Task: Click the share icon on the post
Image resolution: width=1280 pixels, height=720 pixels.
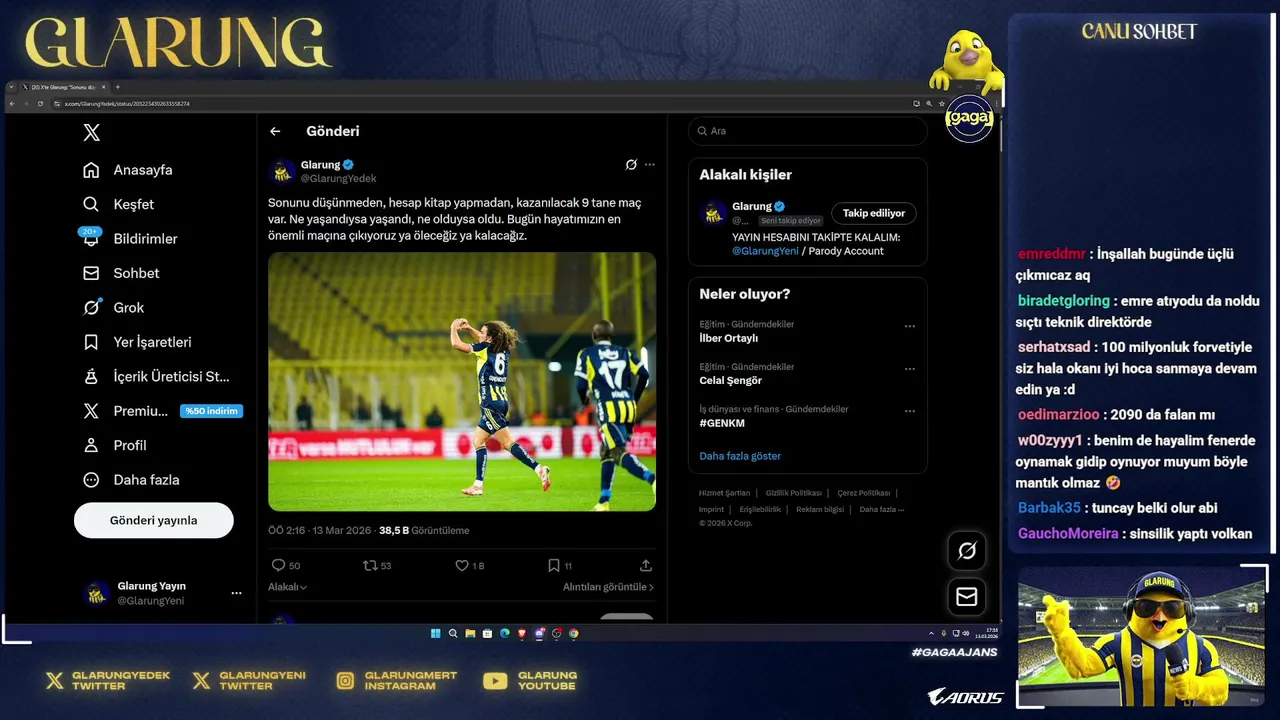Action: pyautogui.click(x=646, y=565)
